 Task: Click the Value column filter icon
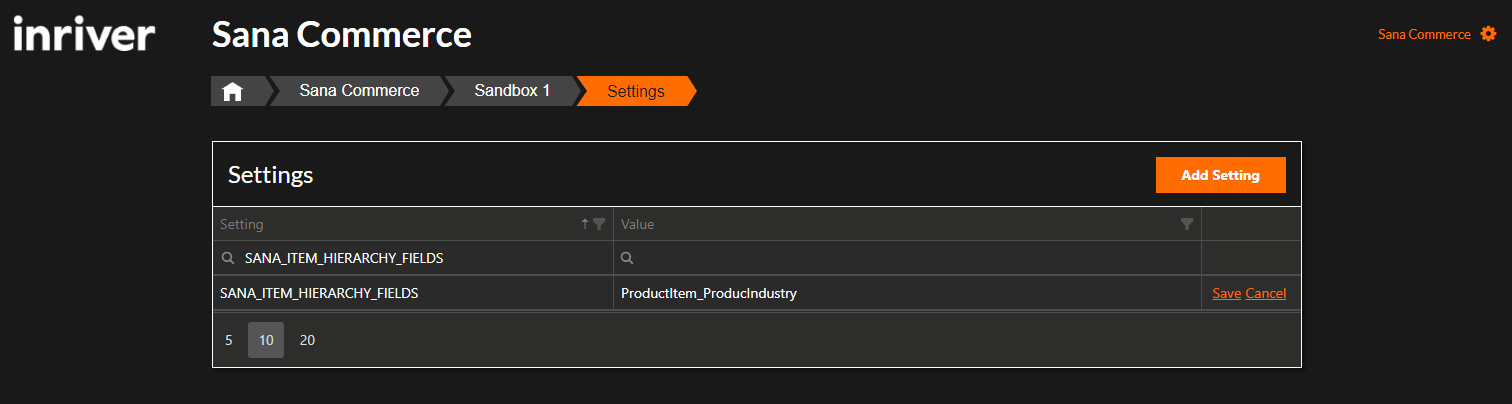[x=1187, y=224]
